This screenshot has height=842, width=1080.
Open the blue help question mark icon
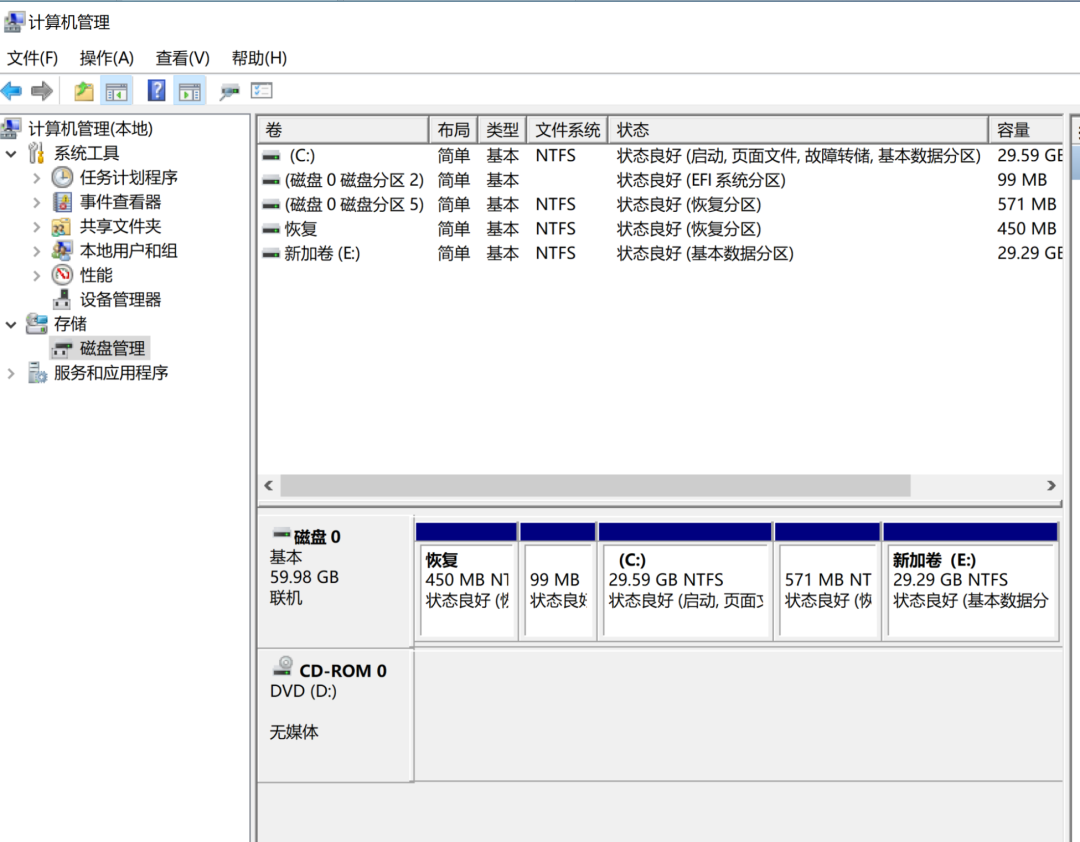[x=156, y=90]
